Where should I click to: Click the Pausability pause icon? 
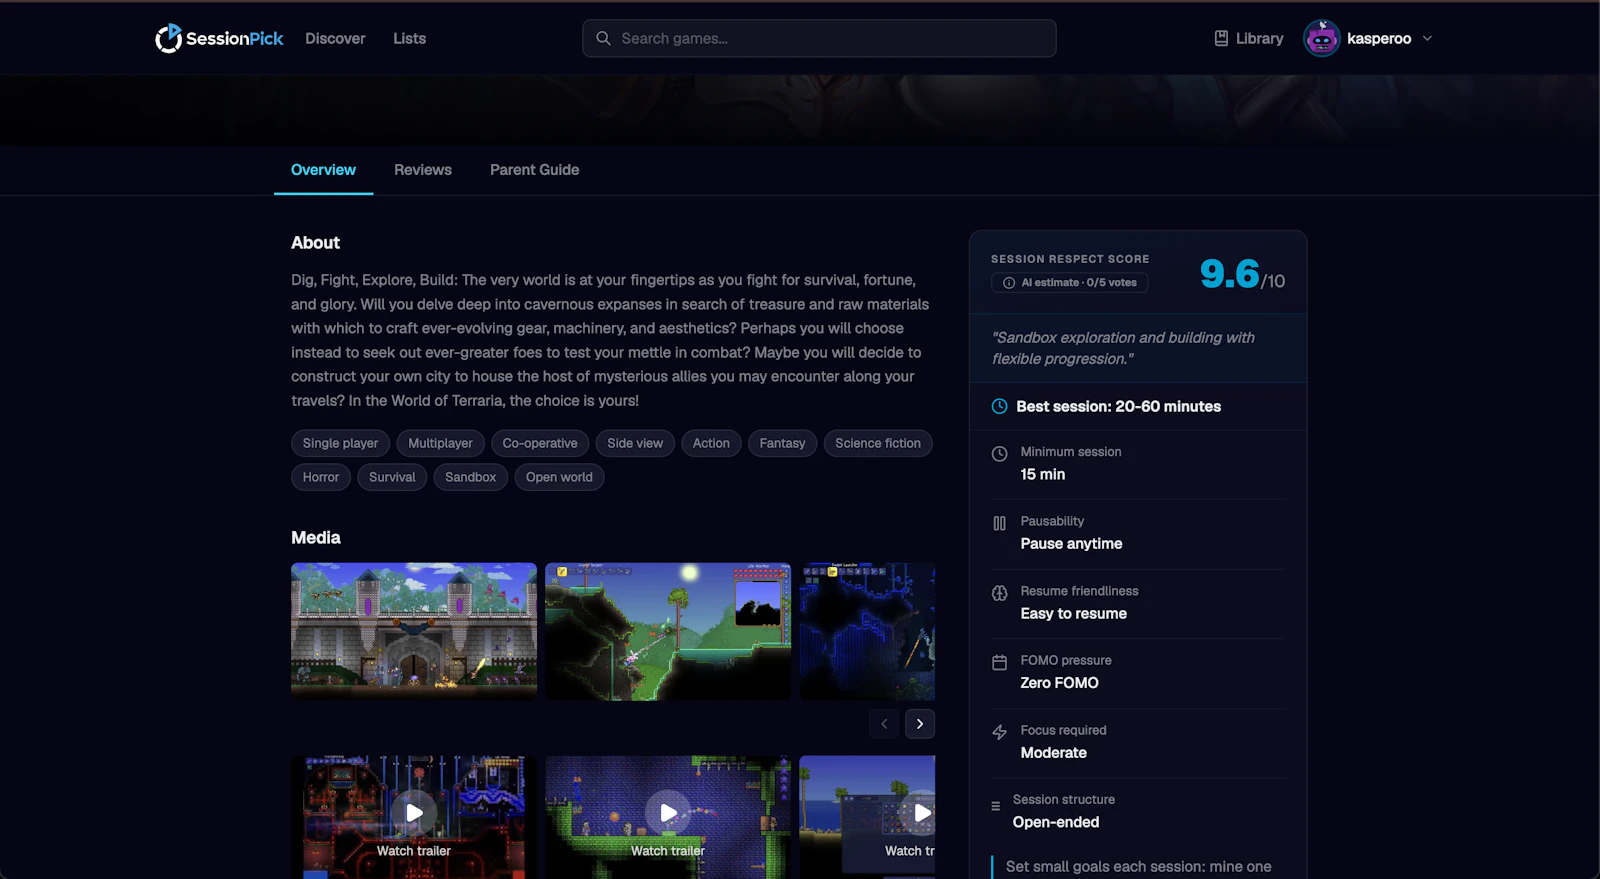tap(999, 523)
